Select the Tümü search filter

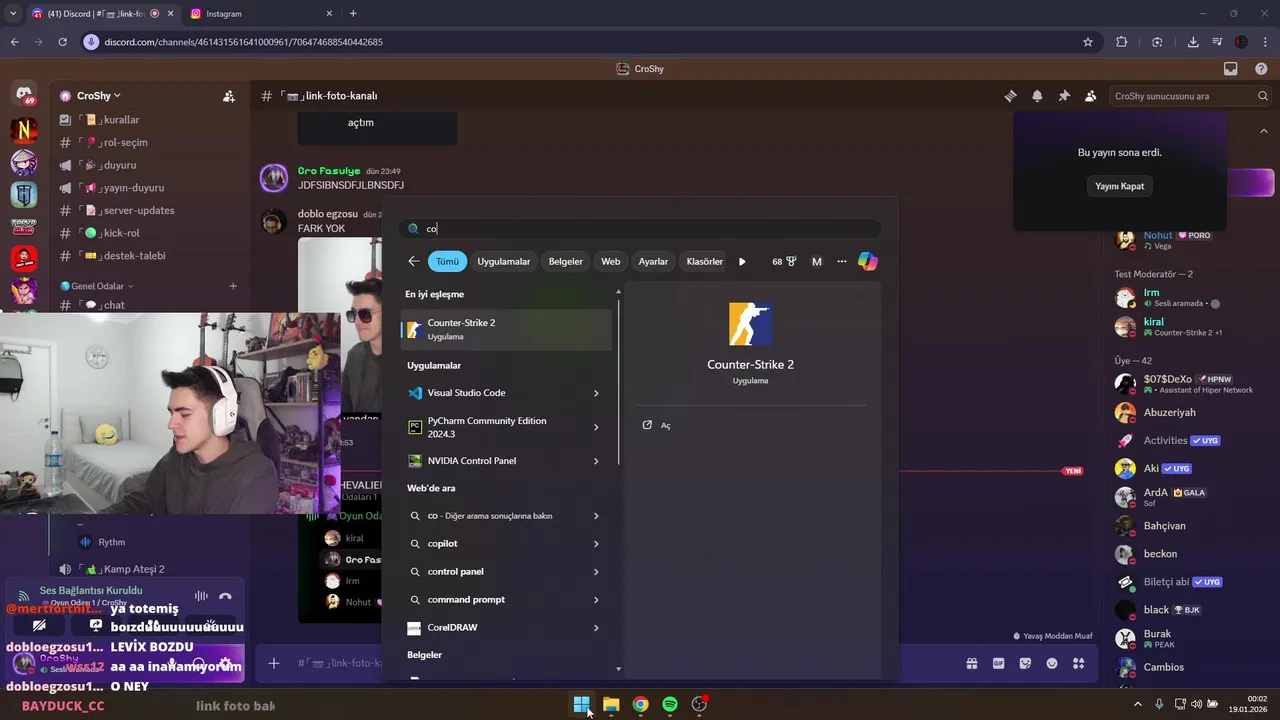click(x=447, y=261)
